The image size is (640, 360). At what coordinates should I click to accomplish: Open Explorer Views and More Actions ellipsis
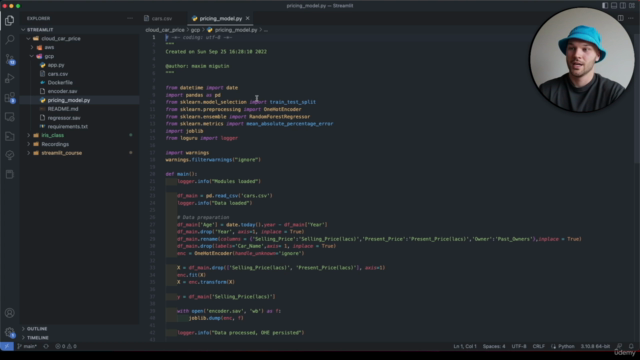point(130,18)
